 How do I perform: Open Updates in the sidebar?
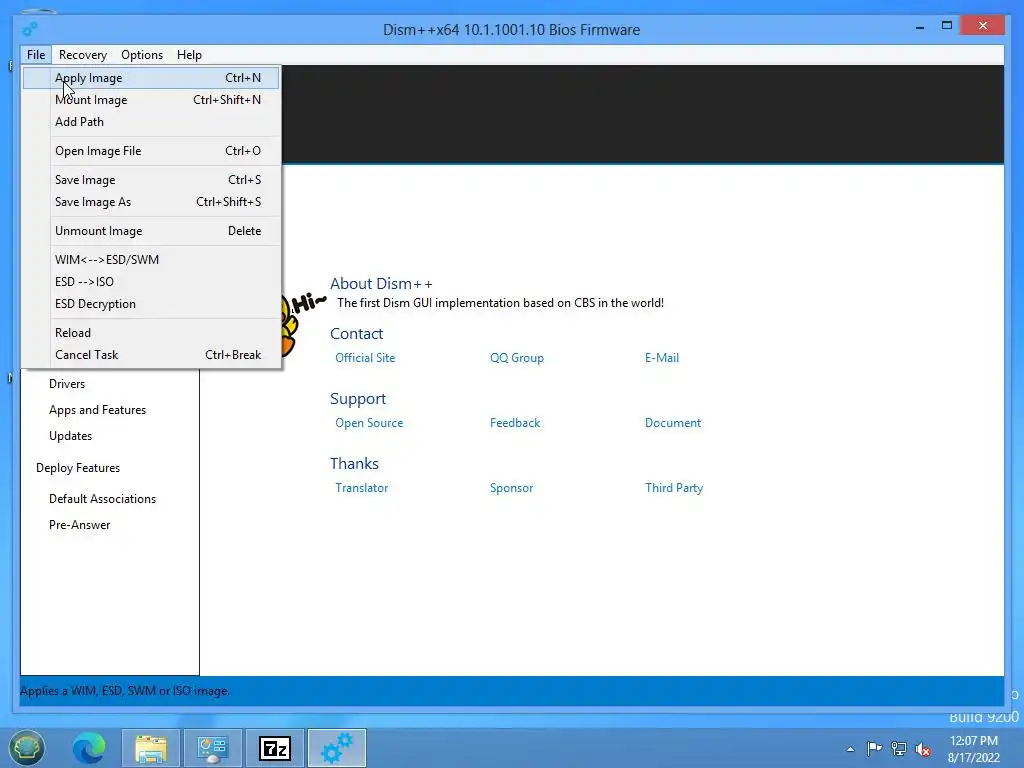70,436
